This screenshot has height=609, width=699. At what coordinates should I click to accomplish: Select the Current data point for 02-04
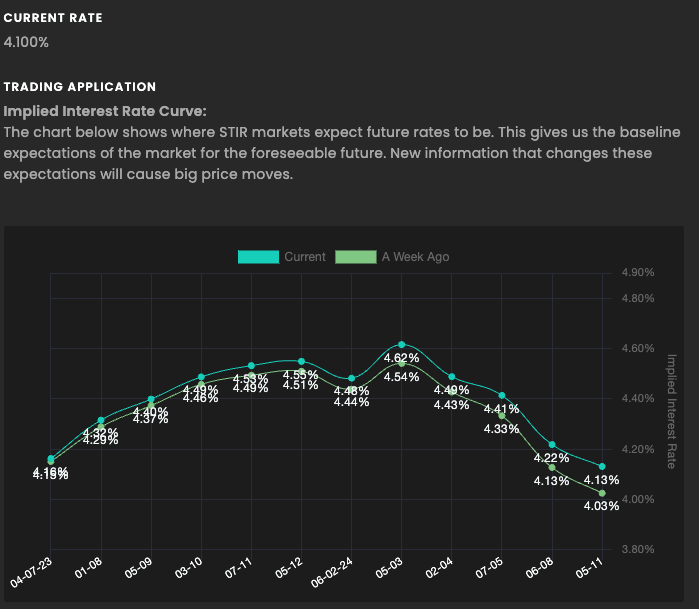pos(452,376)
